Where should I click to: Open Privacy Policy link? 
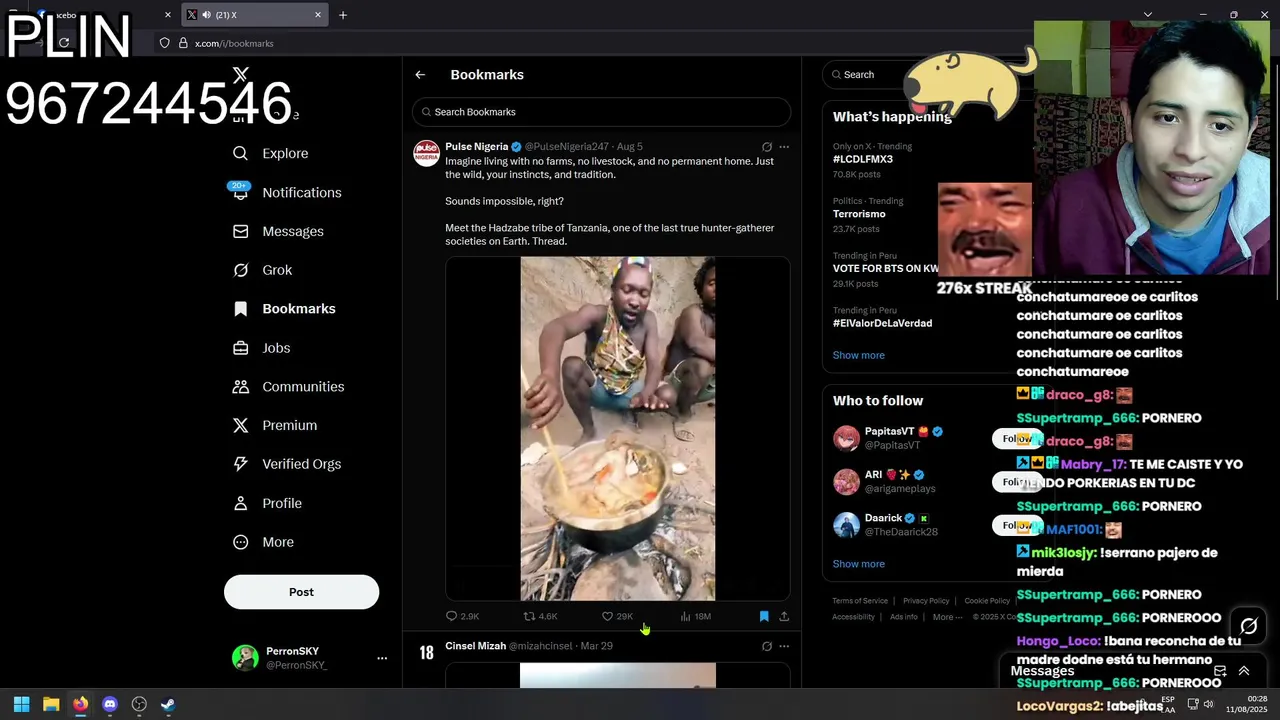[x=926, y=601]
